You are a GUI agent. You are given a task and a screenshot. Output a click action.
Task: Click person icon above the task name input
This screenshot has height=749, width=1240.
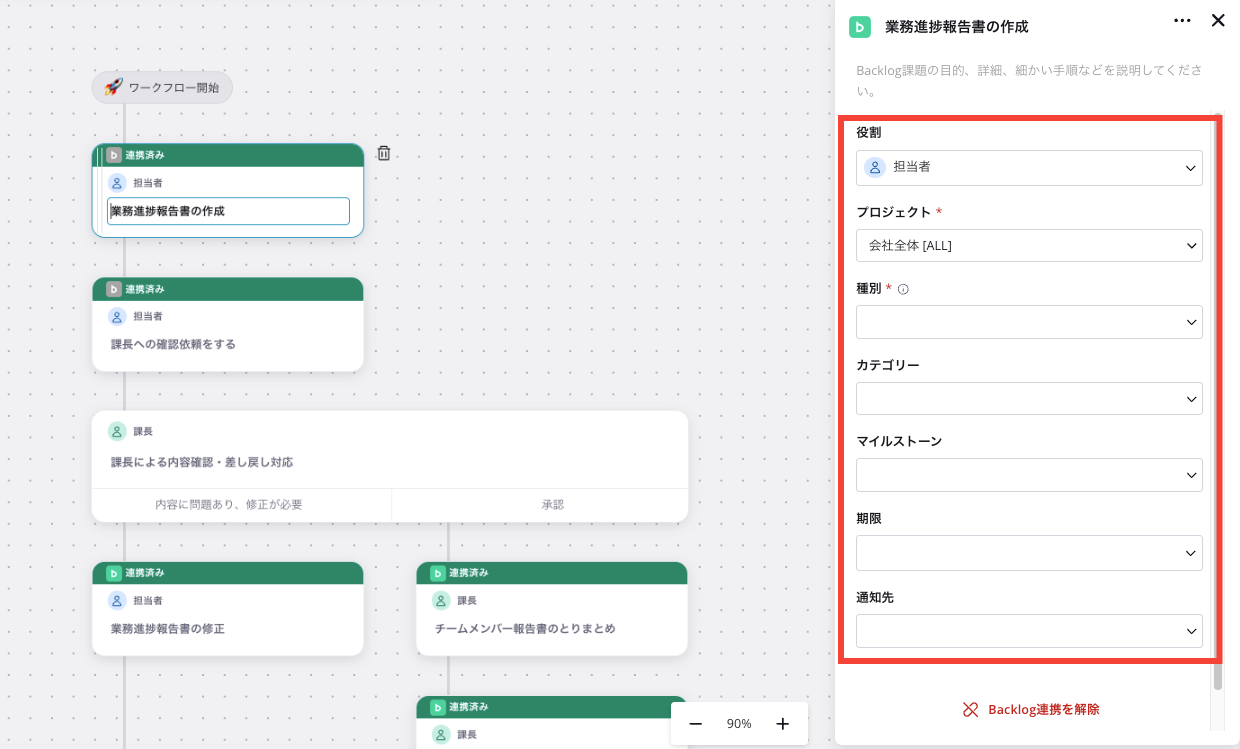[x=117, y=183]
